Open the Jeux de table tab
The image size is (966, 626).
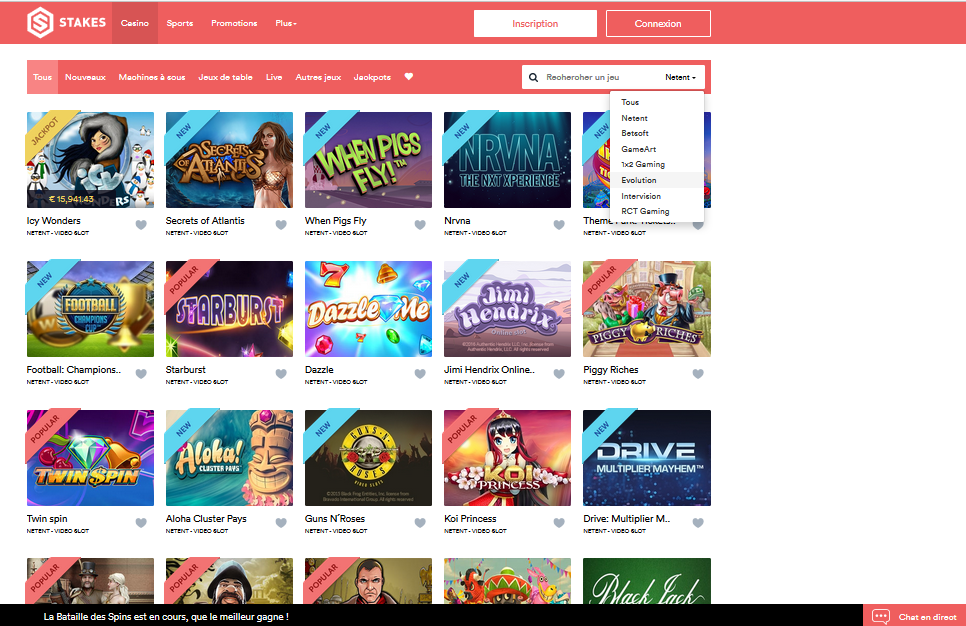(225, 77)
